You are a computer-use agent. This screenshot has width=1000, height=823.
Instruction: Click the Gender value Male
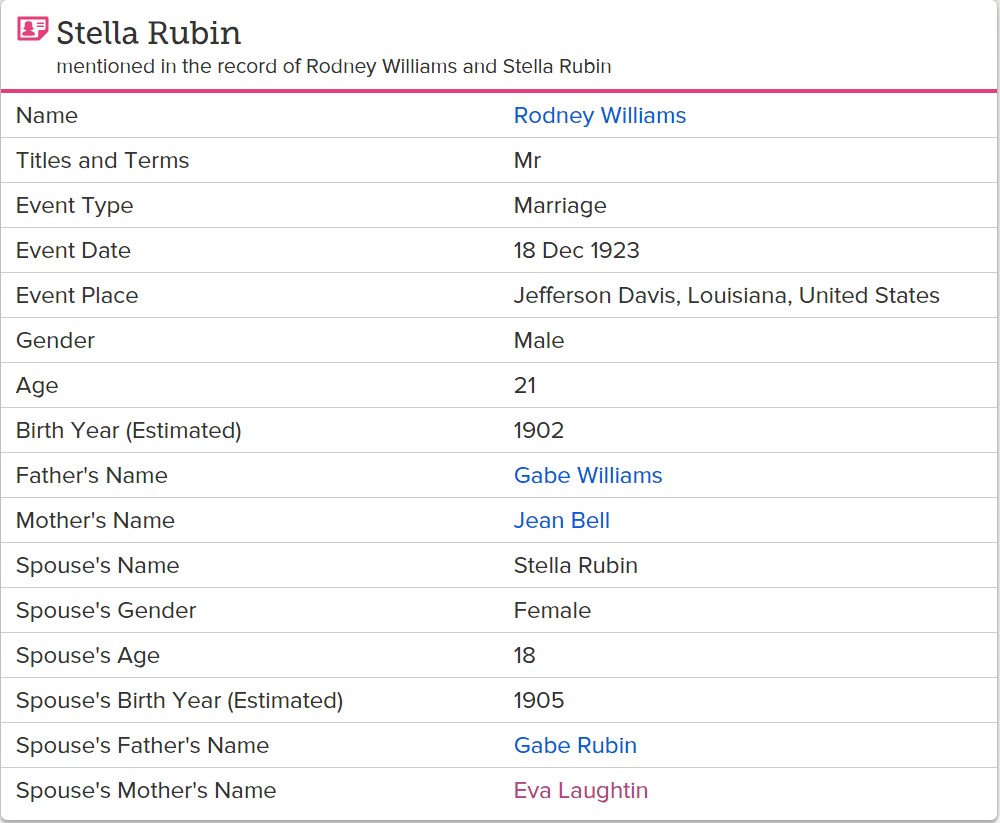pyautogui.click(x=538, y=340)
